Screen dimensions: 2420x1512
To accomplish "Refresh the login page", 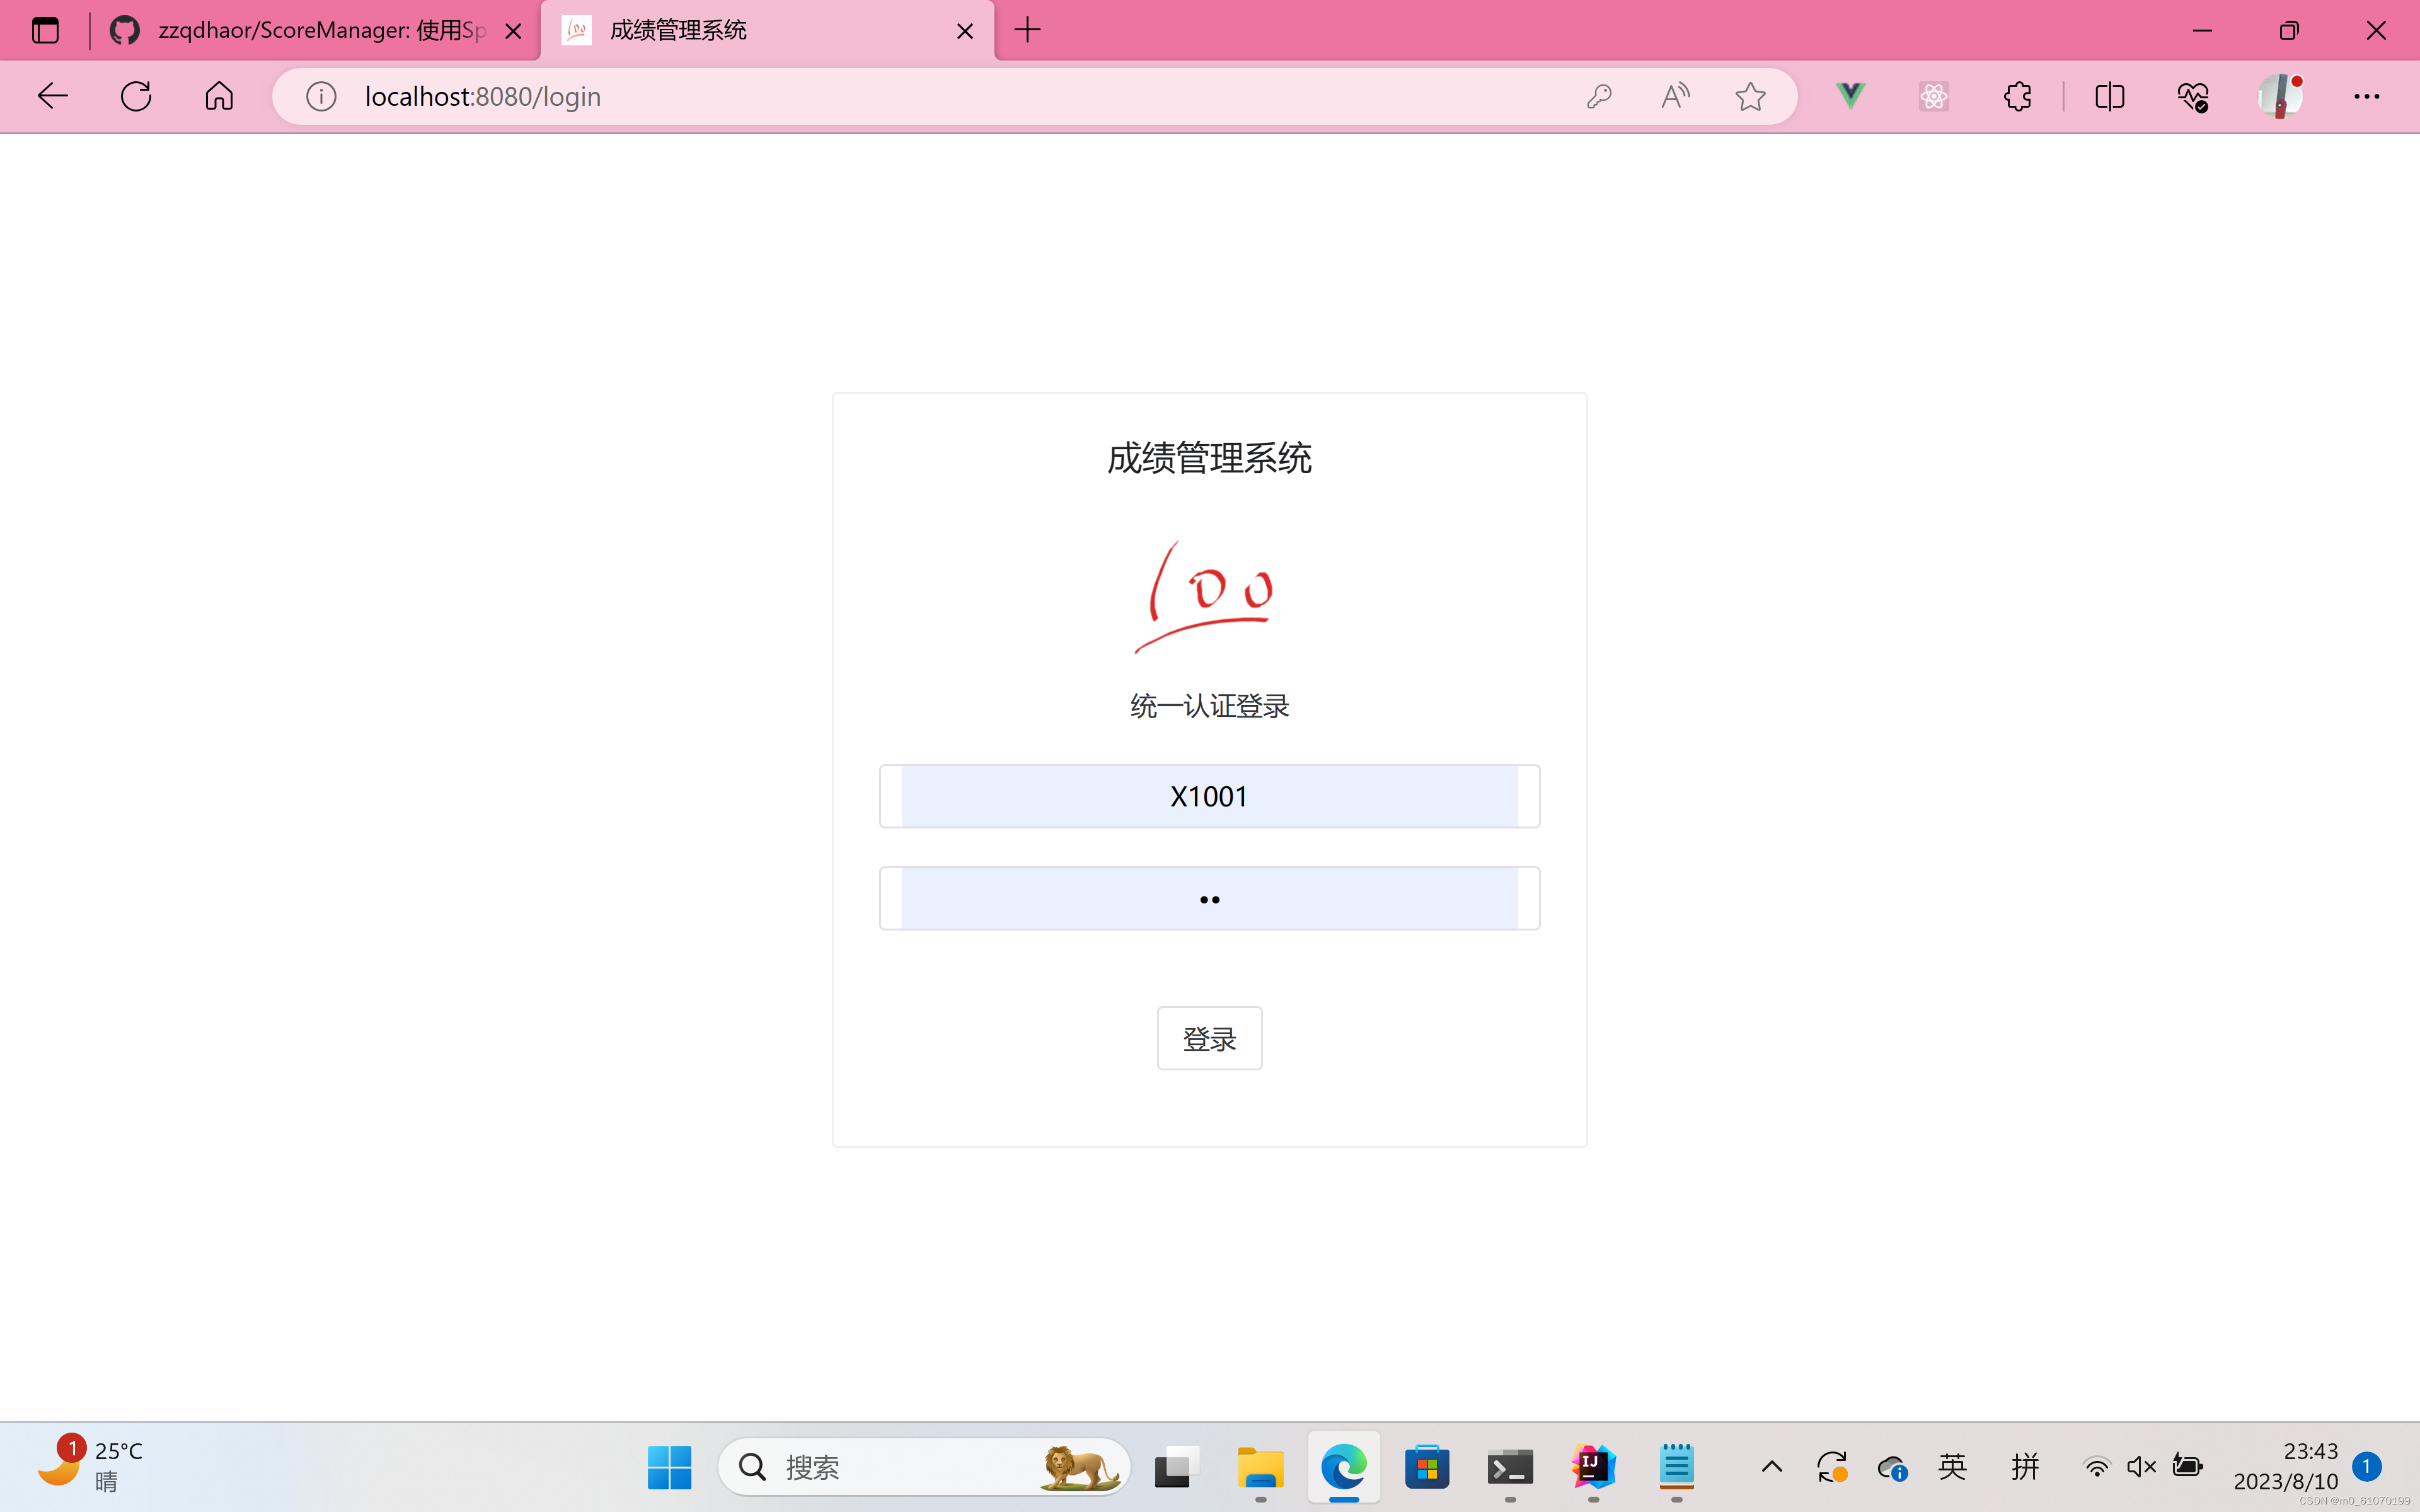I will pos(136,96).
